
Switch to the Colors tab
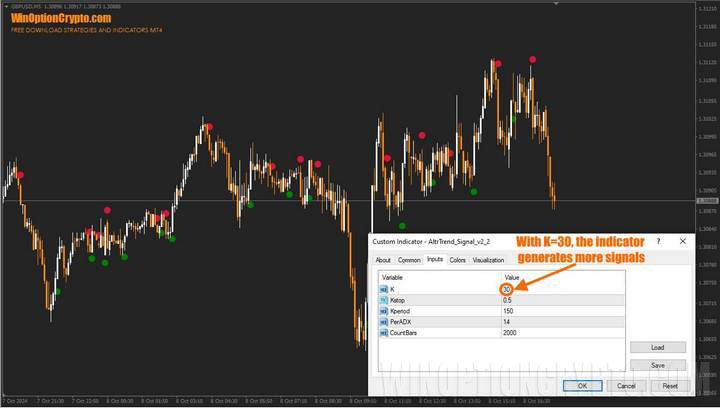457,260
